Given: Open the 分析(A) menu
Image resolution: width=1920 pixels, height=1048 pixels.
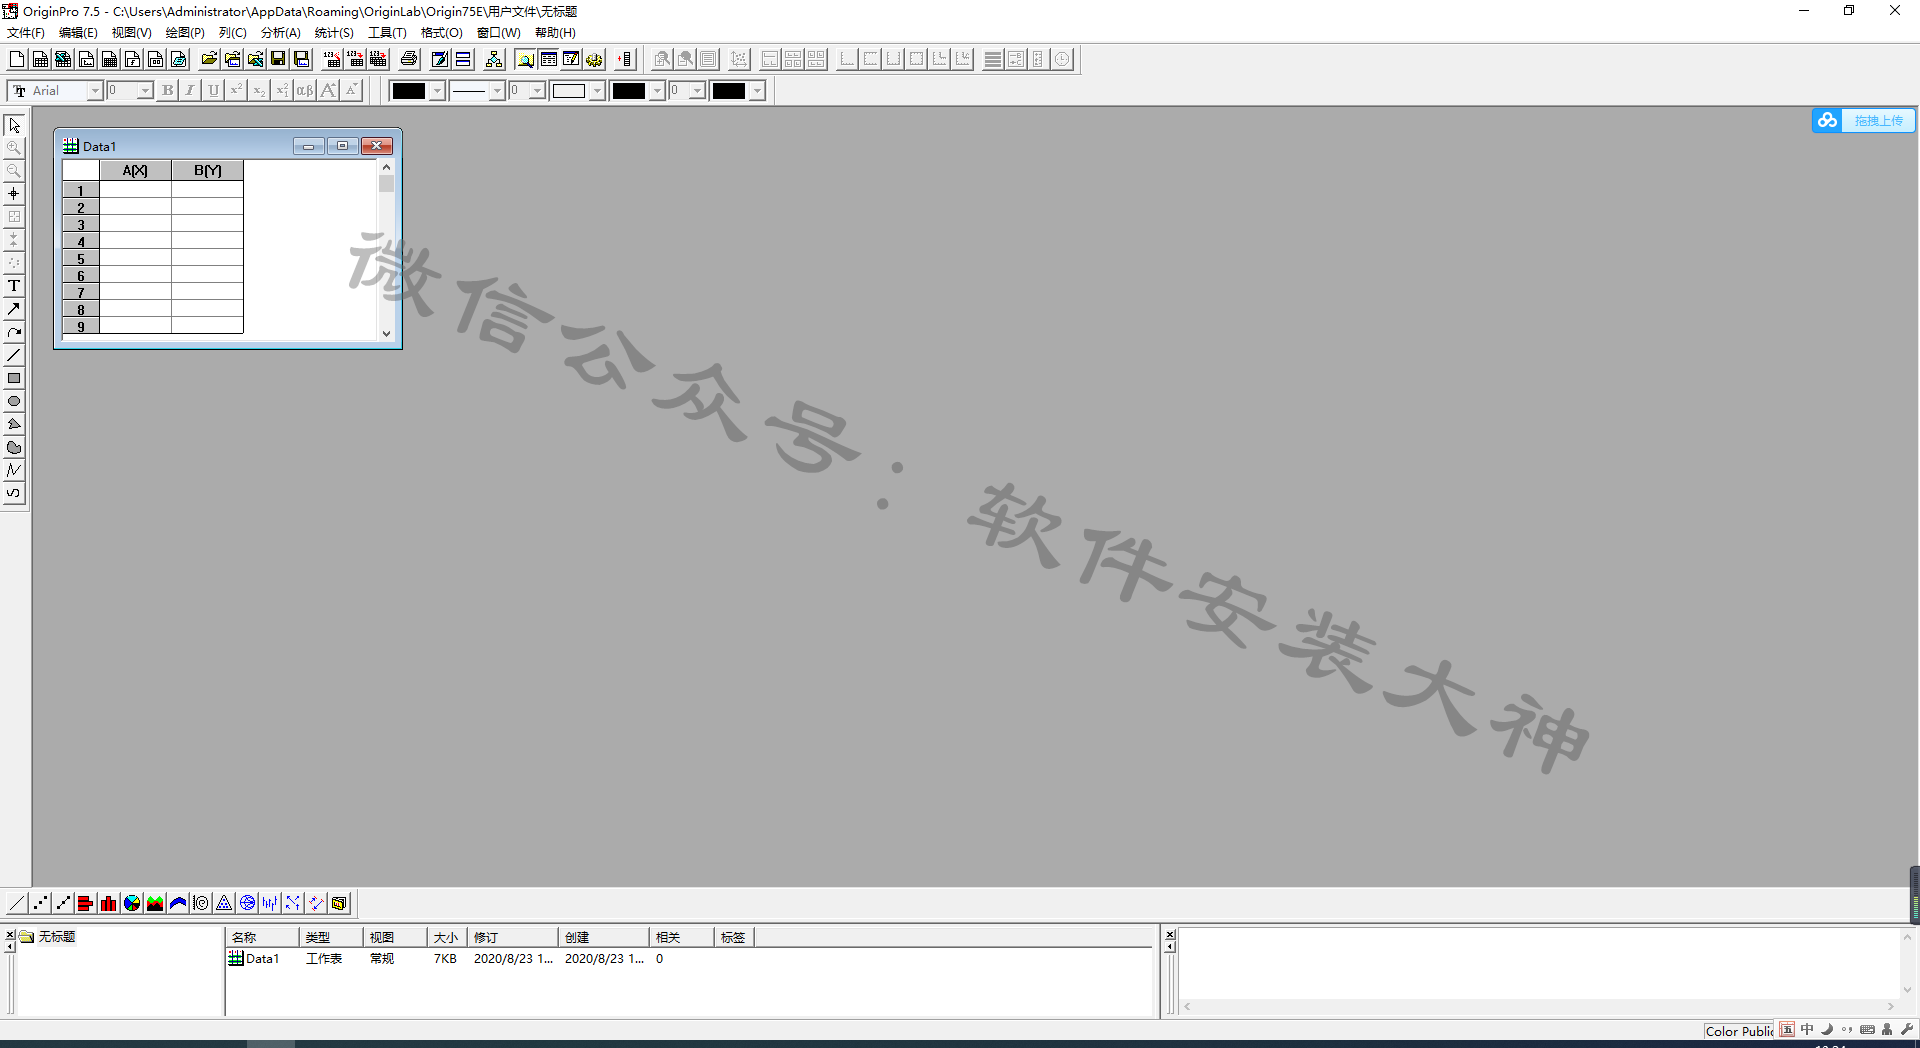Looking at the screenshot, I should 281,33.
